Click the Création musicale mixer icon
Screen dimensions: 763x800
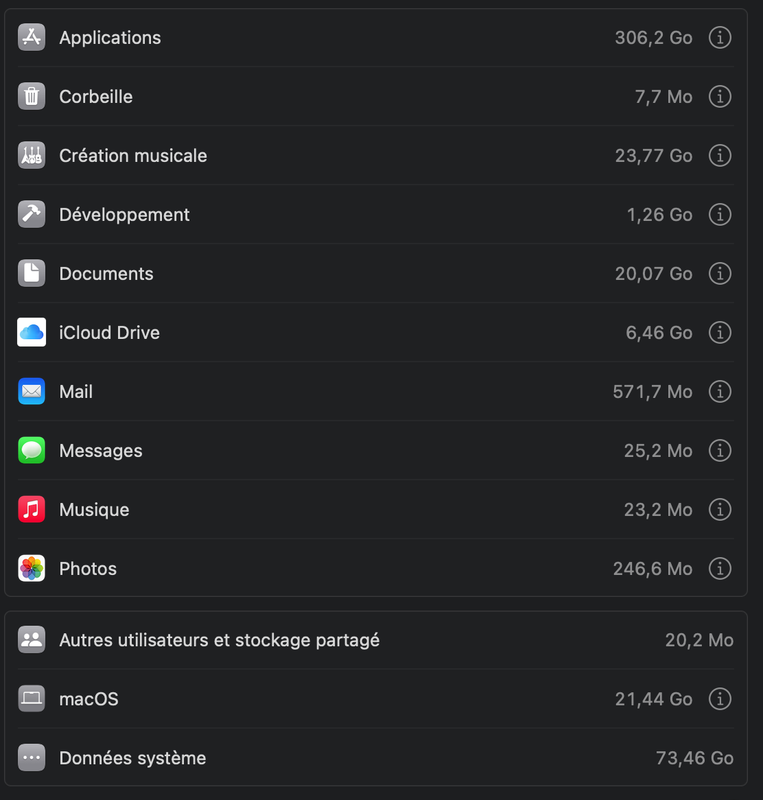tap(32, 156)
